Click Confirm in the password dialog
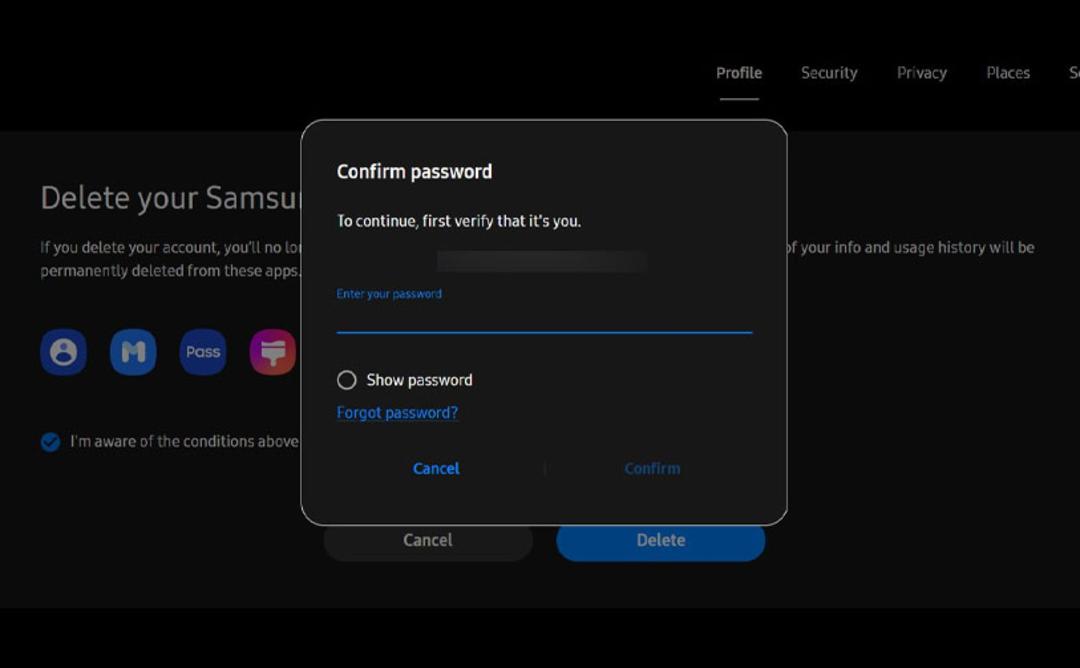The height and width of the screenshot is (668, 1080). pos(652,468)
